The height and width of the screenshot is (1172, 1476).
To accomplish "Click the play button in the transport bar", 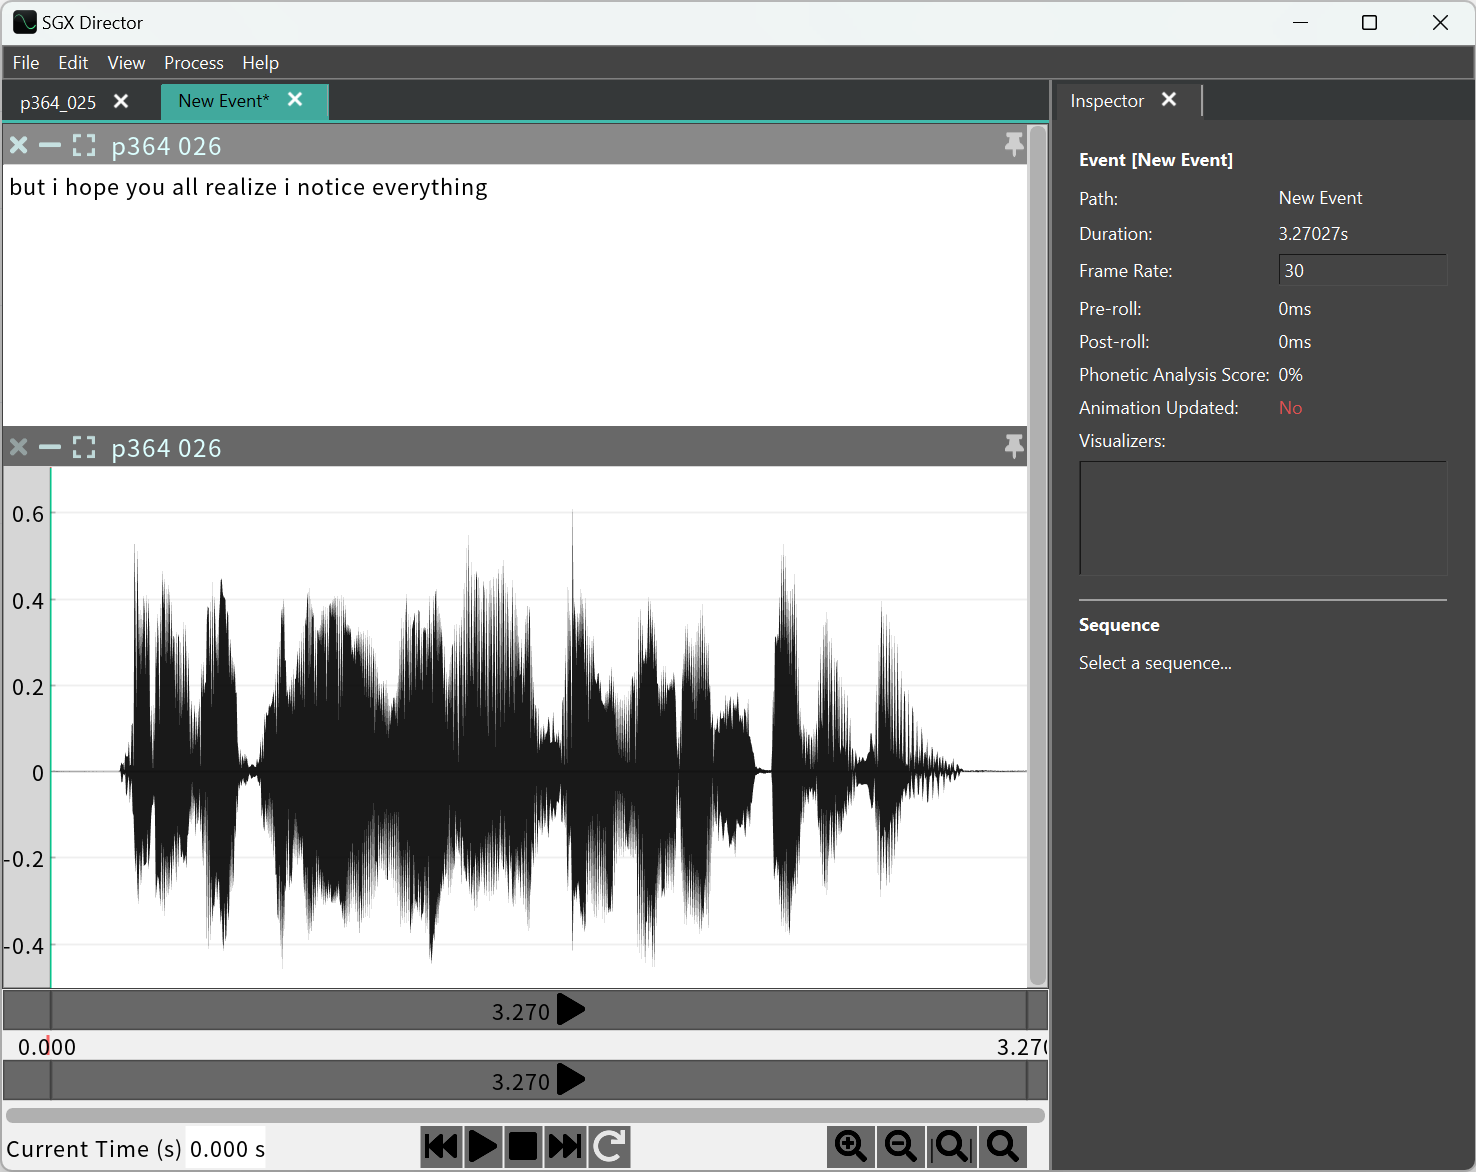I will pyautogui.click(x=482, y=1146).
